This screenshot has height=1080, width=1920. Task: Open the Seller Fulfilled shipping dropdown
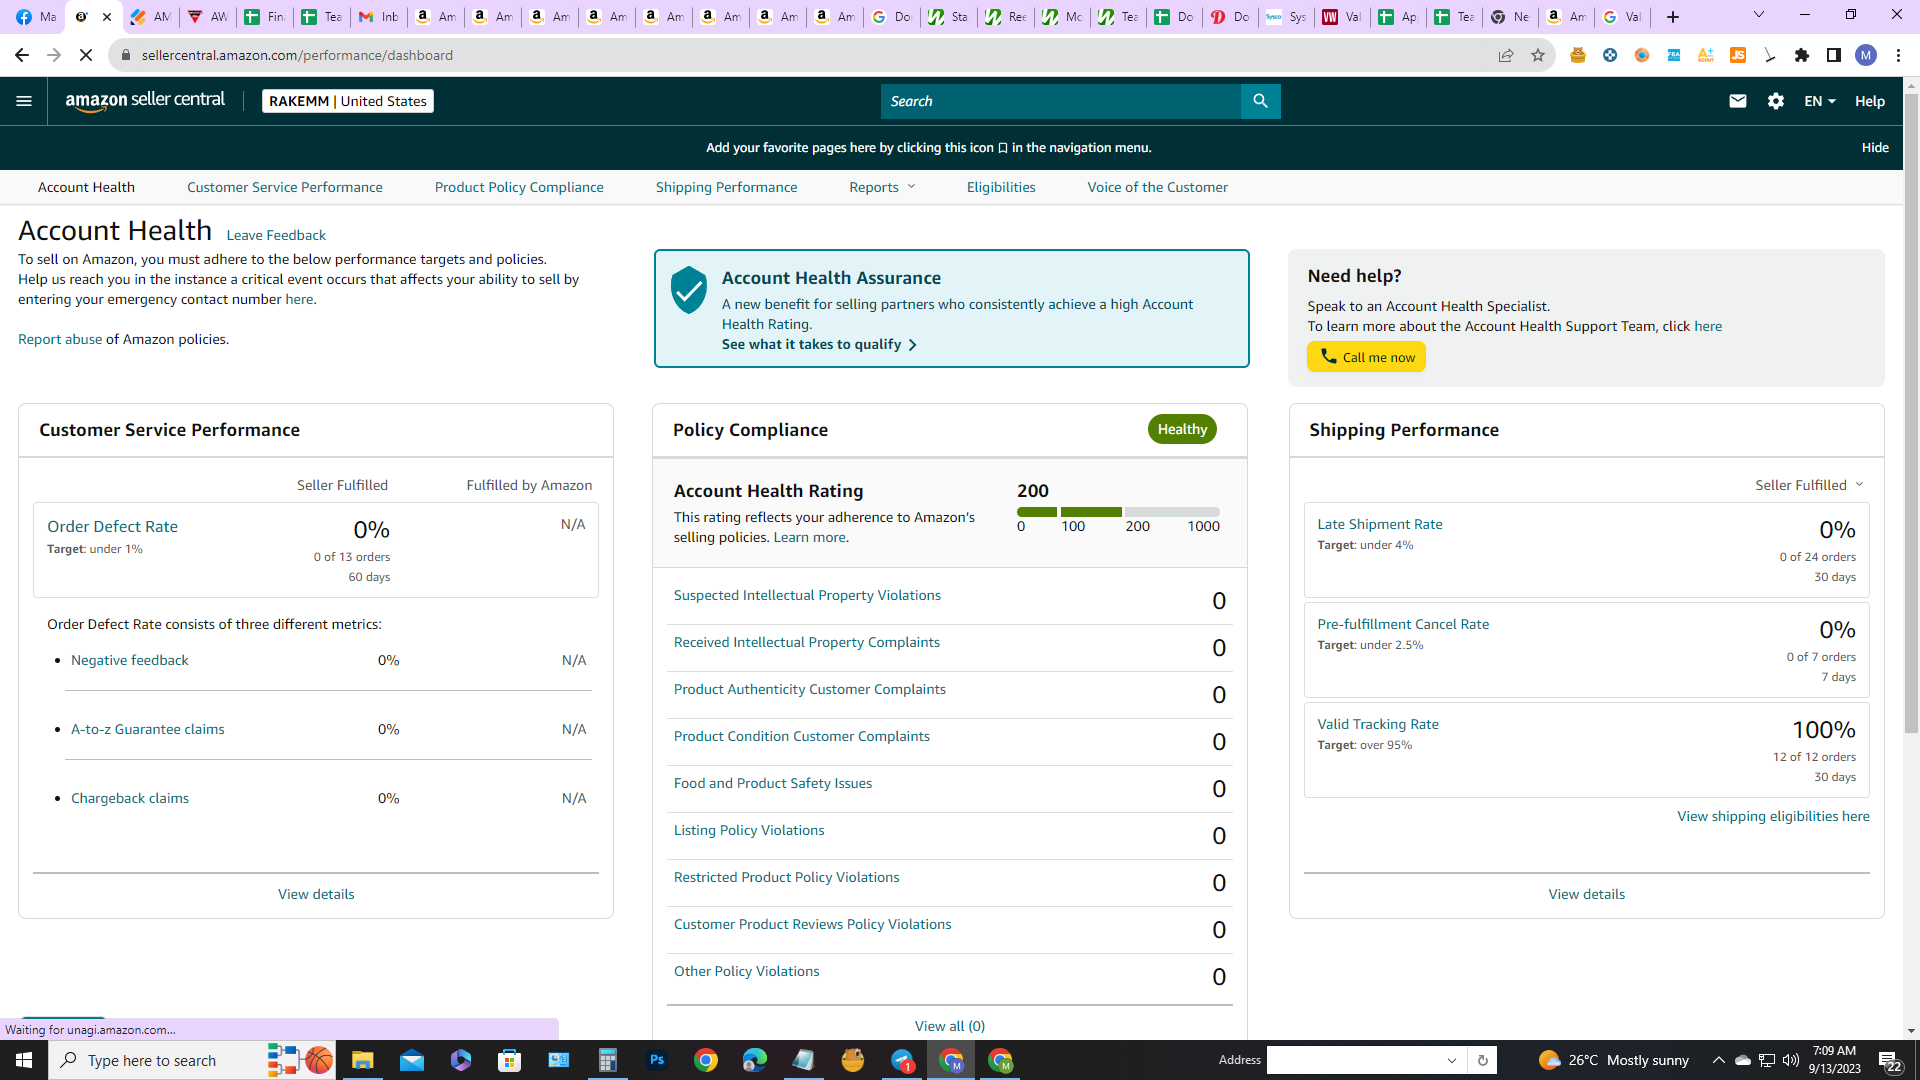(1809, 485)
